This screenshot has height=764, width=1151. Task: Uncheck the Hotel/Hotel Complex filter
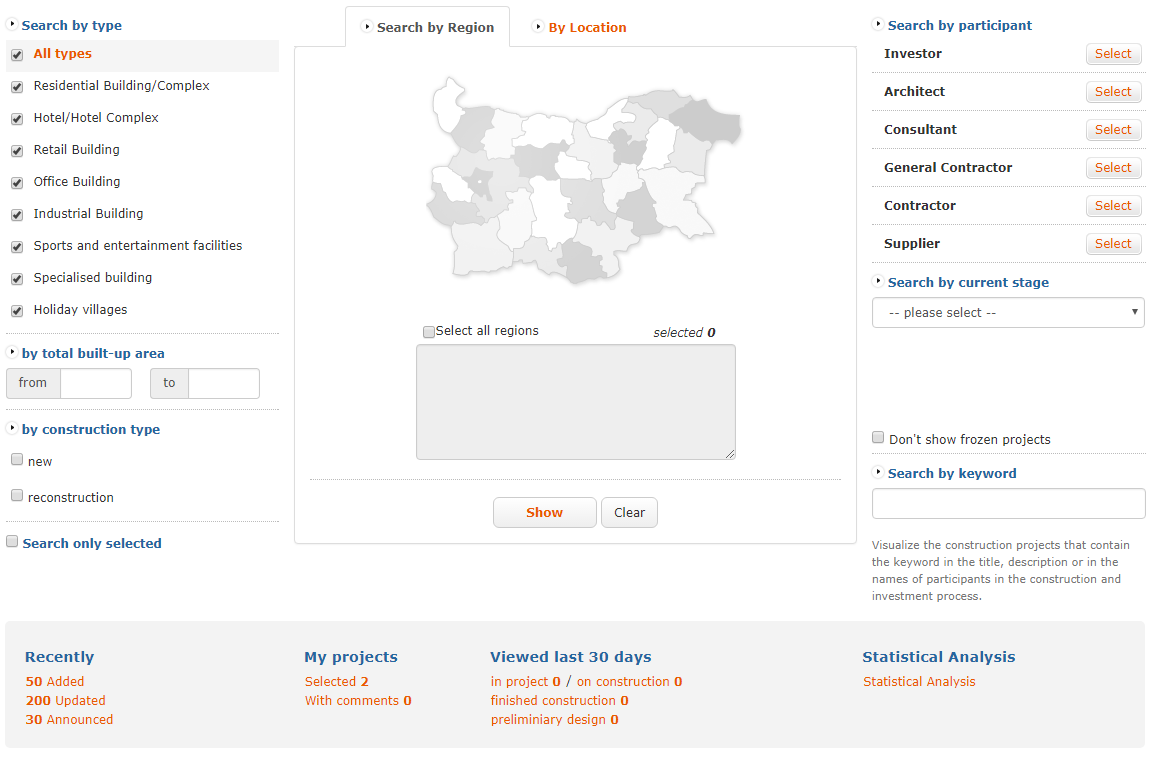point(17,118)
